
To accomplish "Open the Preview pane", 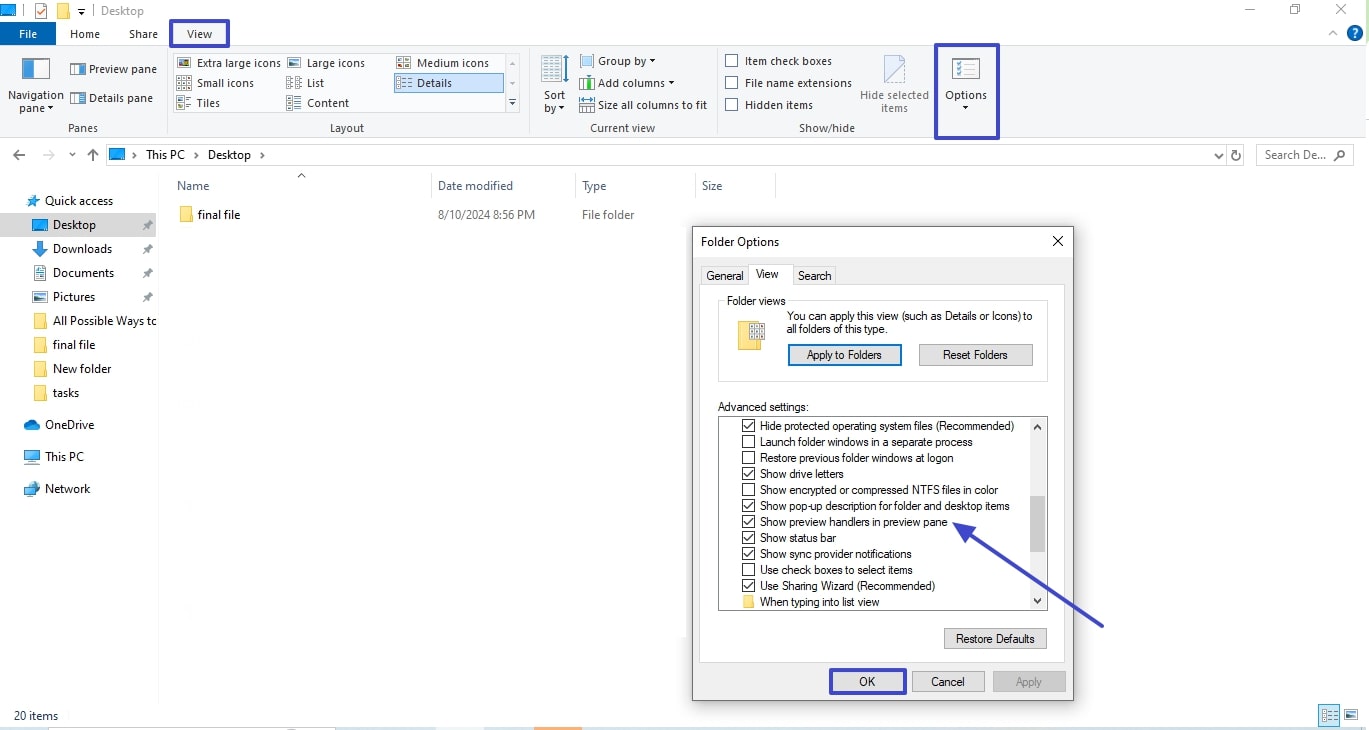I will coord(113,68).
